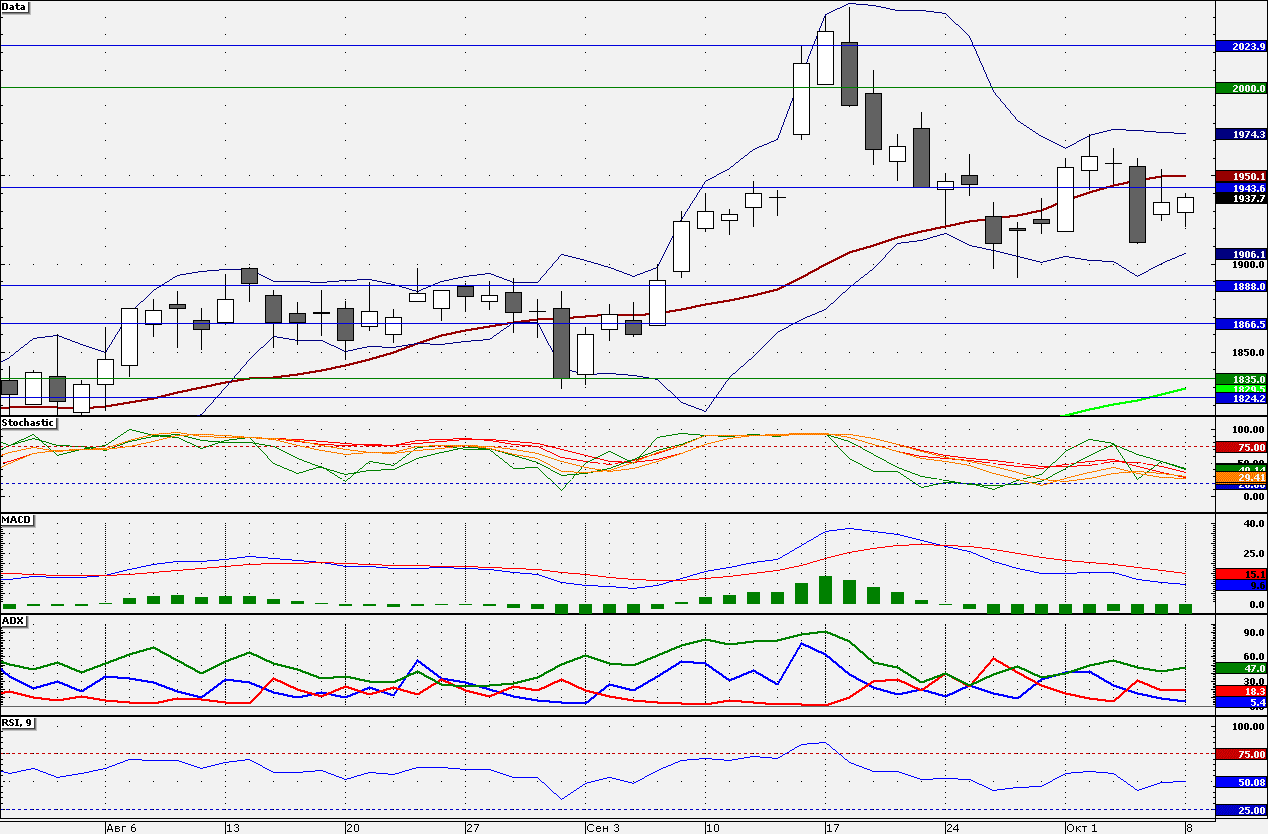
Task: Click the Stochastic panel title label
Action: [28, 423]
